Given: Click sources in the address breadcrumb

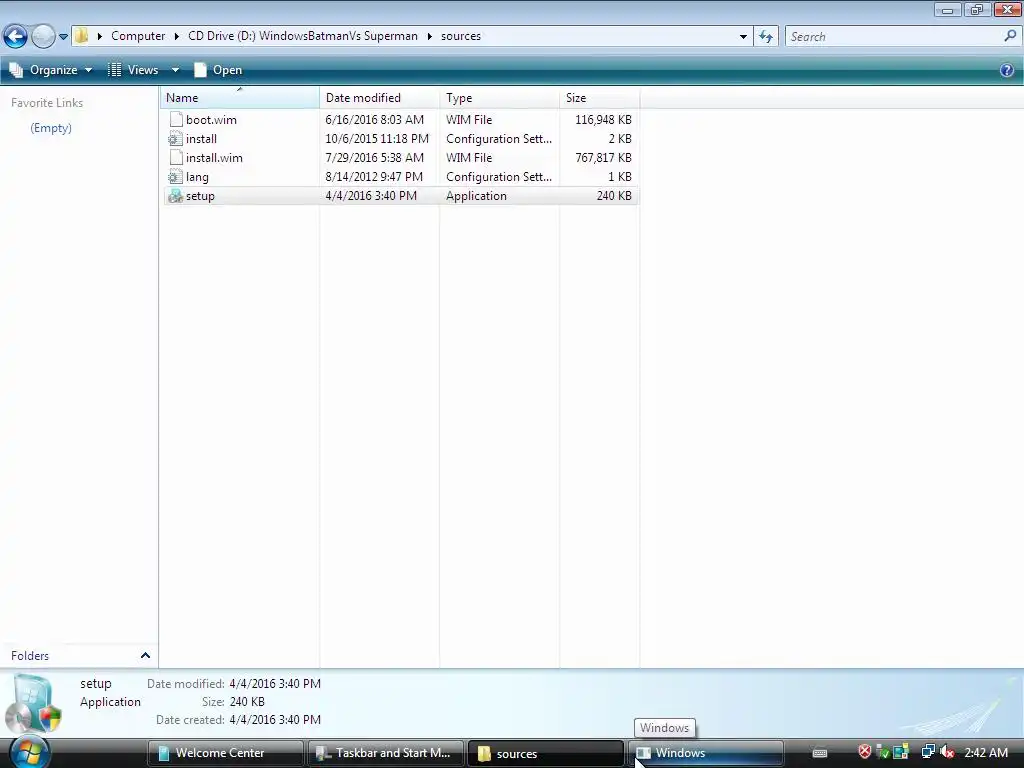Looking at the screenshot, I should (x=460, y=36).
